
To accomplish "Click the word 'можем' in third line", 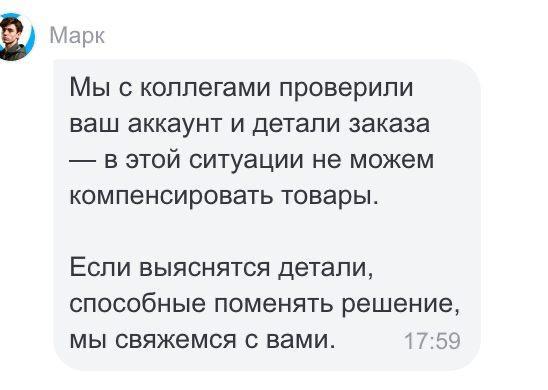I will click(x=391, y=161).
